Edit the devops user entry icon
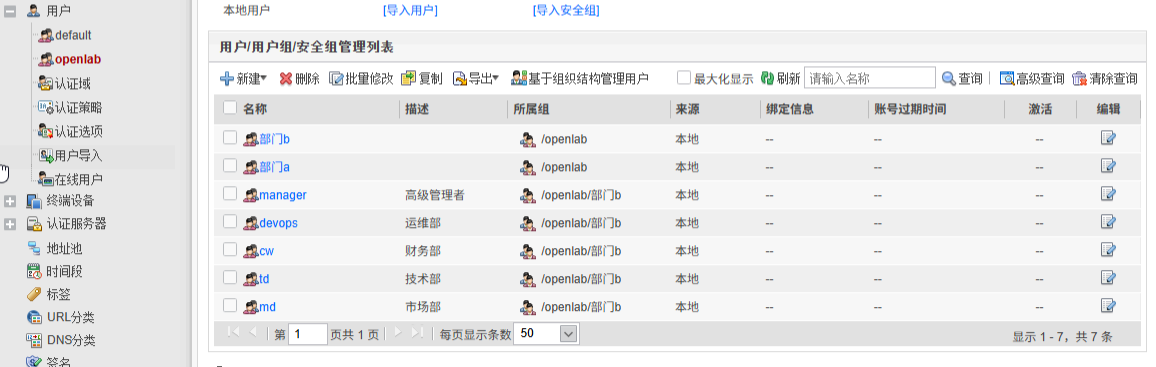This screenshot has width=1156, height=367. click(1107, 222)
